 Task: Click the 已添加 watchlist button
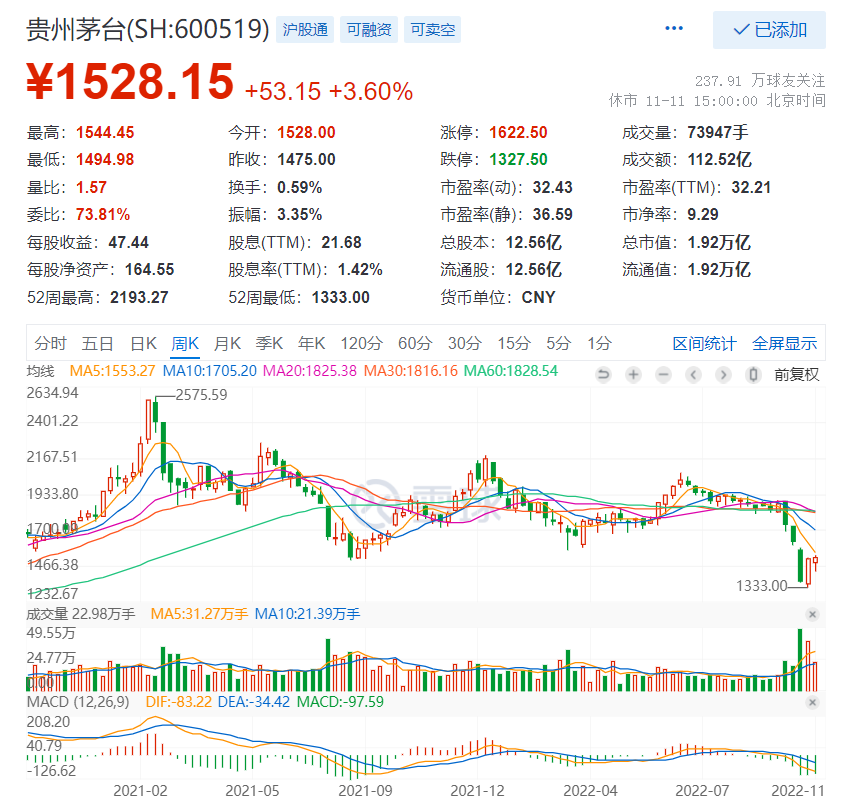tap(769, 30)
